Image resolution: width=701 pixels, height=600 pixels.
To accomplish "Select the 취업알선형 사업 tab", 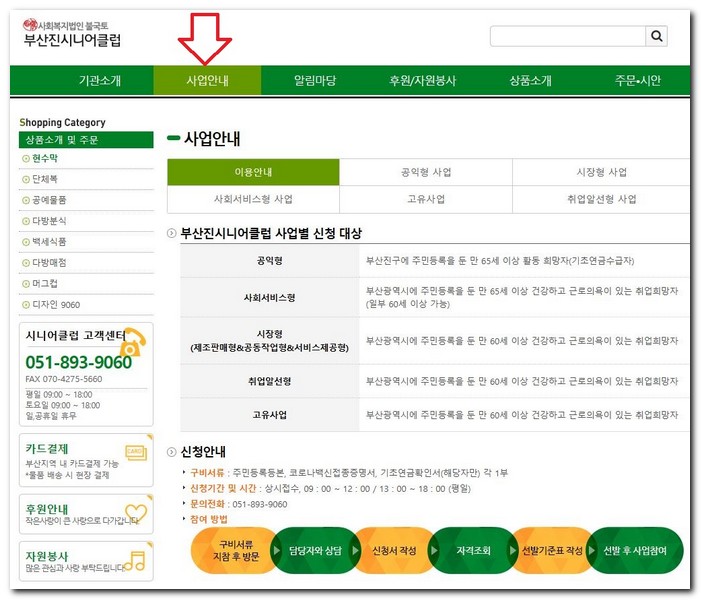I will click(x=601, y=199).
